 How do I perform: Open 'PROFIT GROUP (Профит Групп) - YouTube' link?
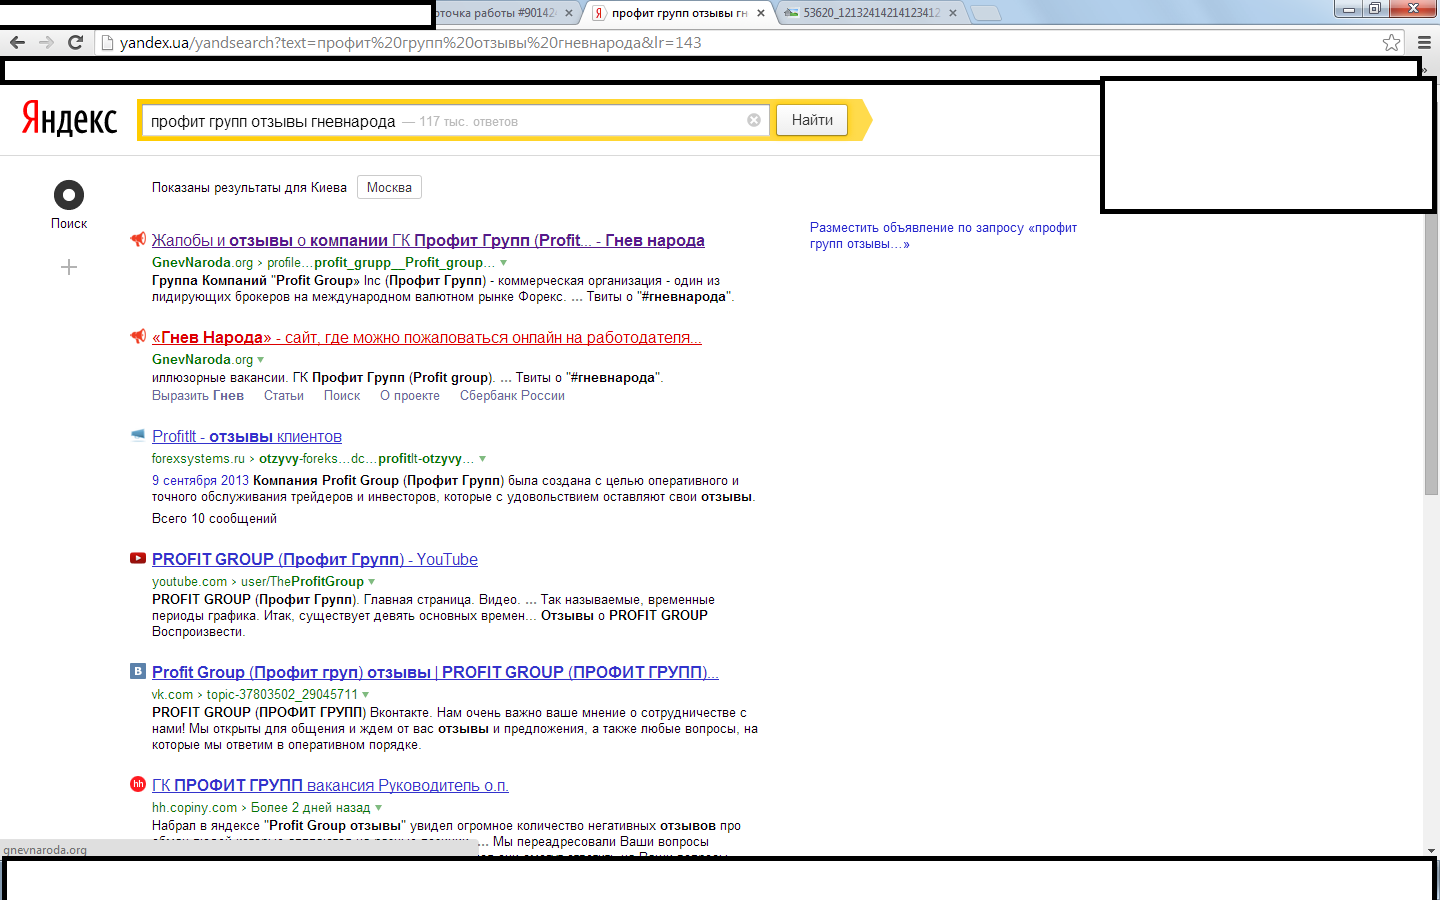pos(315,559)
